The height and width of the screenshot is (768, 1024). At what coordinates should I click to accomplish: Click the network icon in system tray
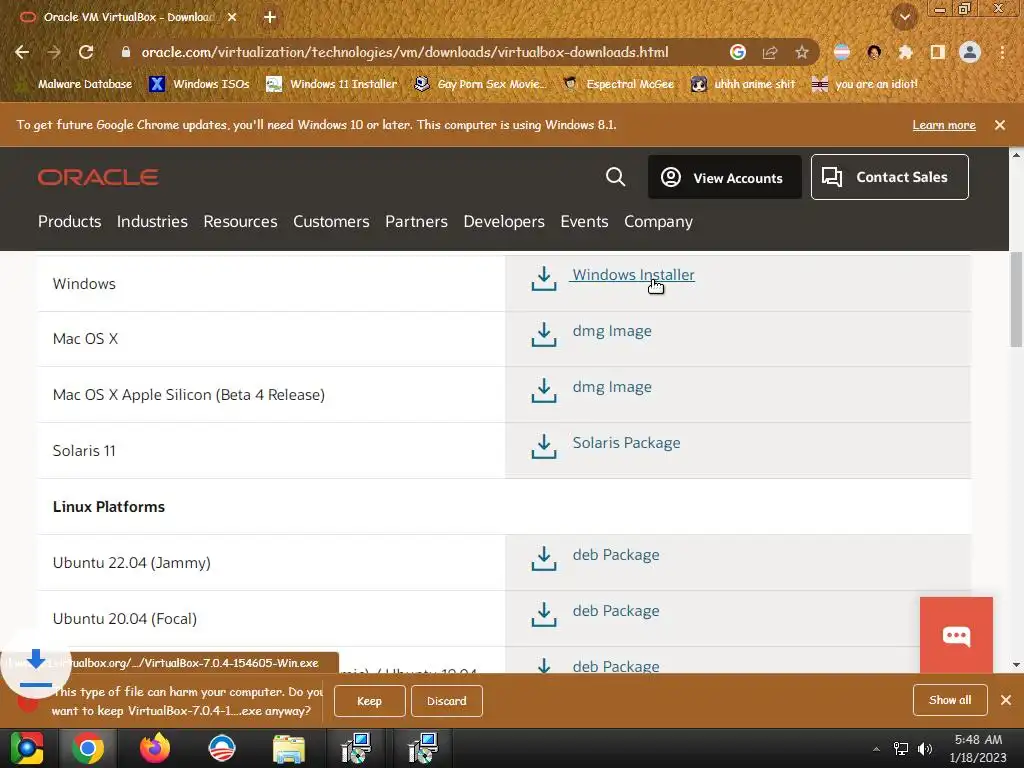click(901, 748)
